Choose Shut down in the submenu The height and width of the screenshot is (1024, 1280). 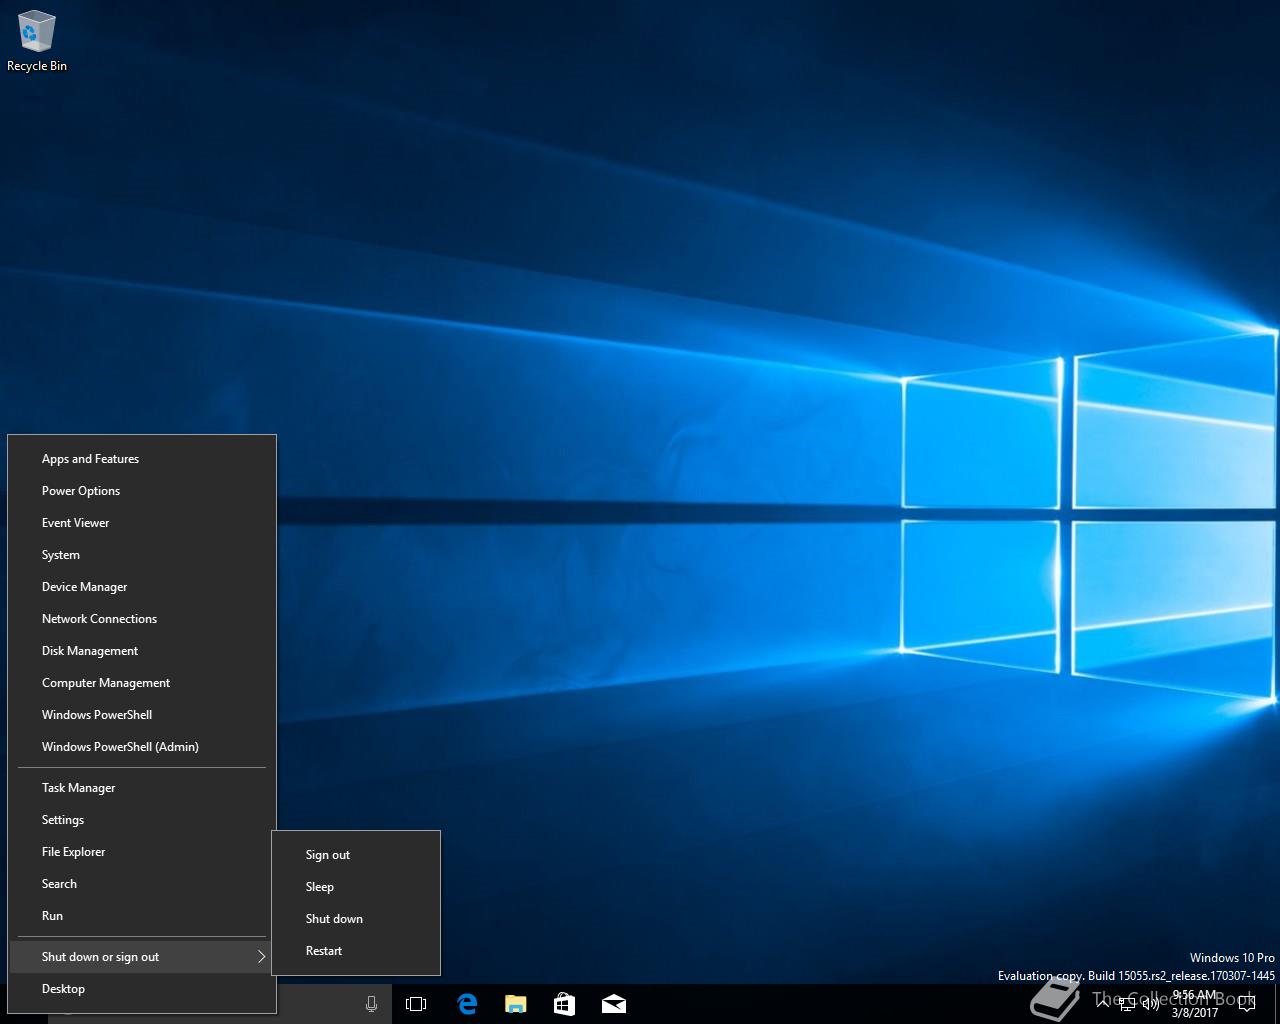356,919
